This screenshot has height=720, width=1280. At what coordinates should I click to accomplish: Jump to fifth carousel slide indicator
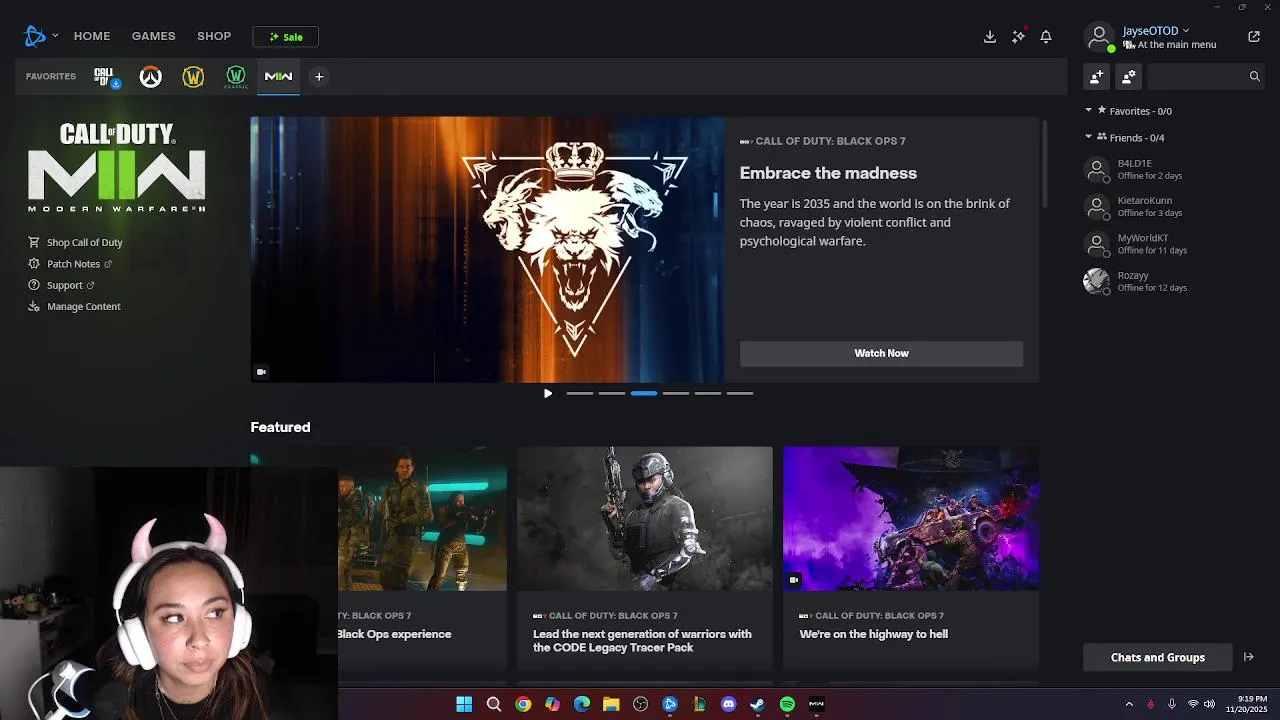pyautogui.click(x=708, y=393)
